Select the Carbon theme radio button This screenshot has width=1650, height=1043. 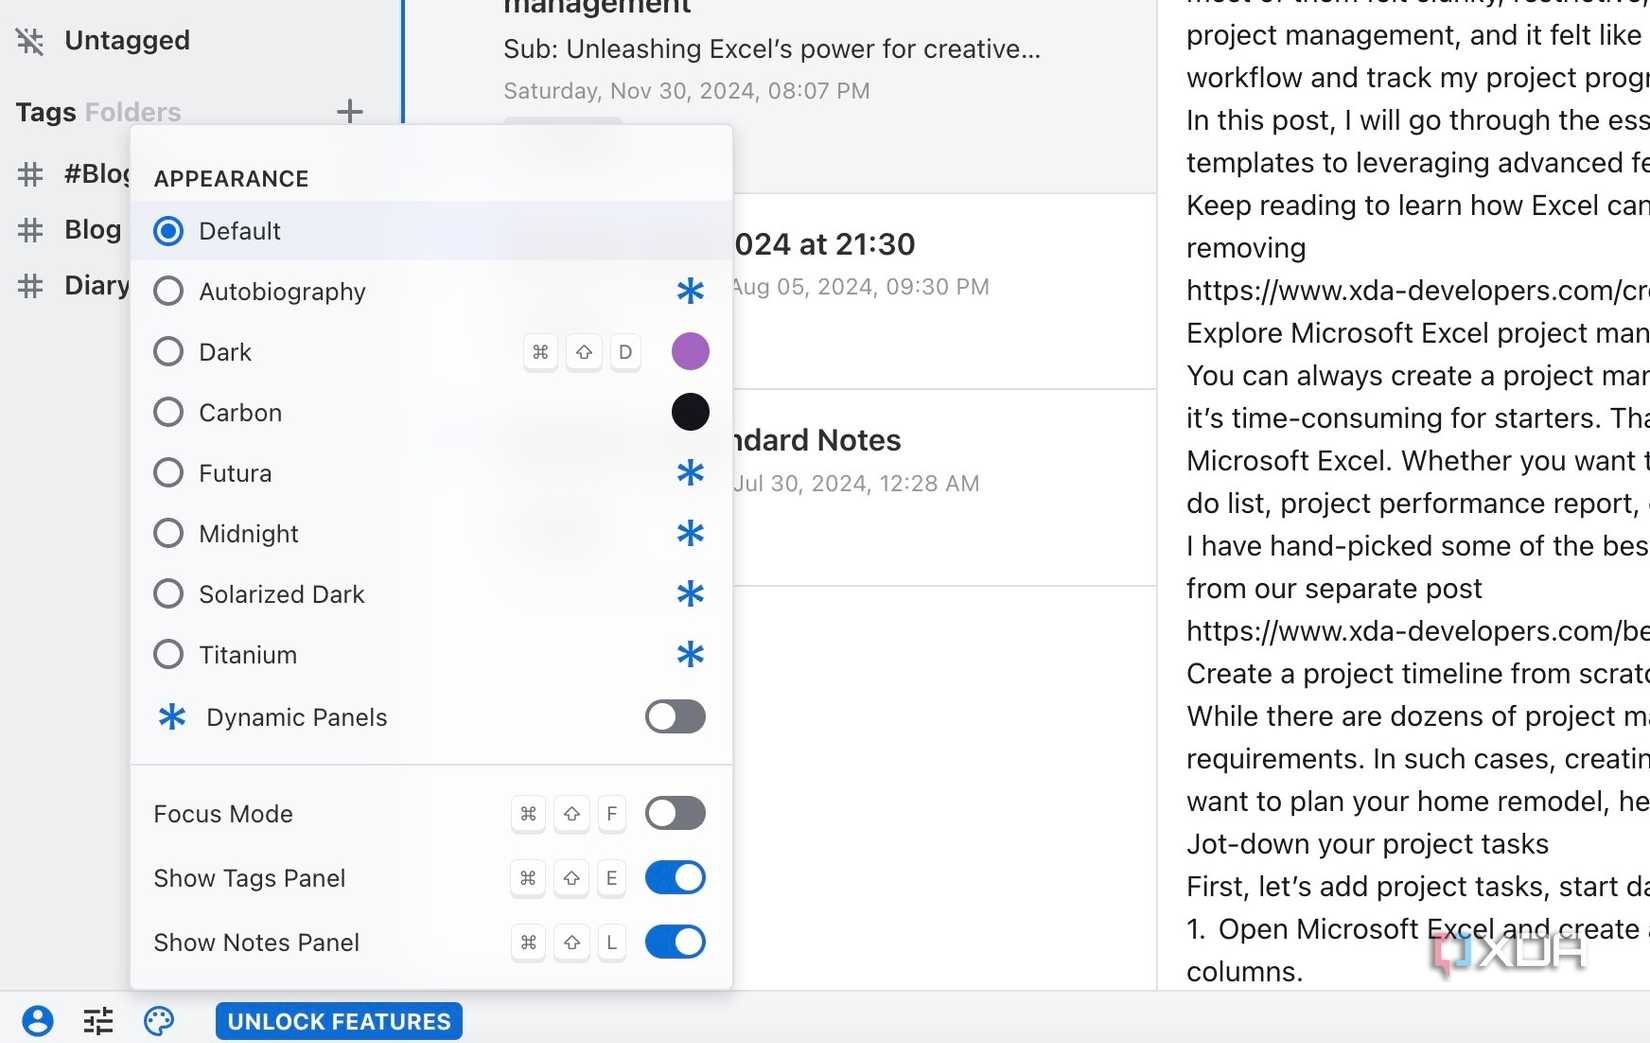[x=168, y=412]
